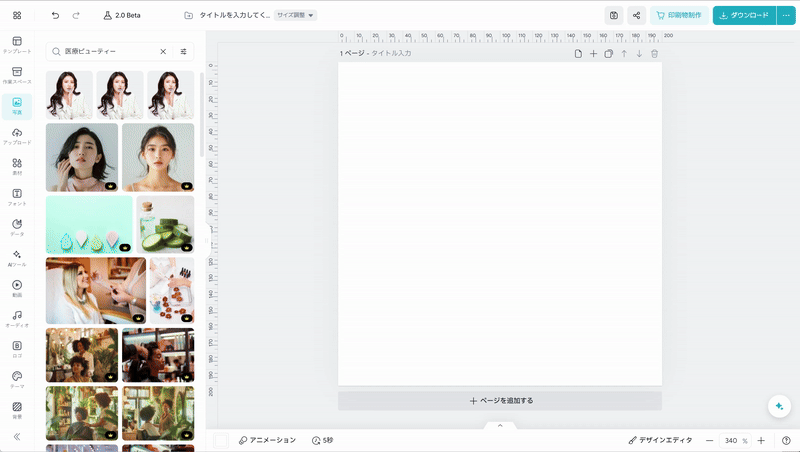Screen dimensions: 800x452
Task: Switch to the 素材 (elements) tab
Action: [x=17, y=166]
